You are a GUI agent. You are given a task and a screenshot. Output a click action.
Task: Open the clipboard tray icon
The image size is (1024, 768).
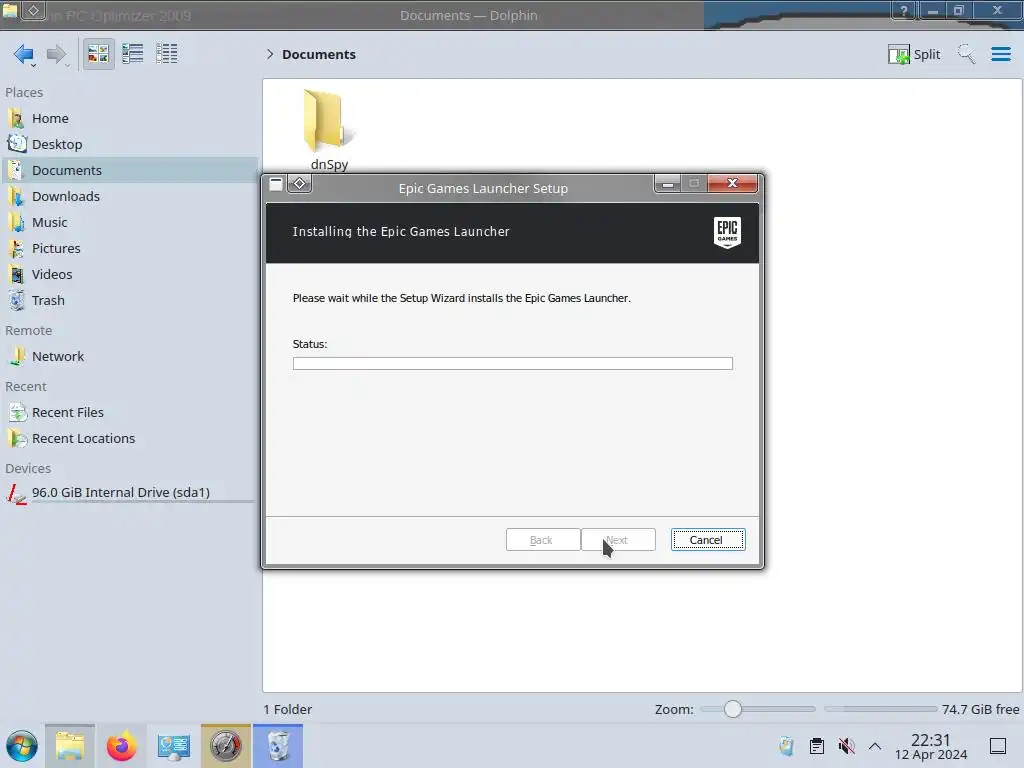point(816,746)
